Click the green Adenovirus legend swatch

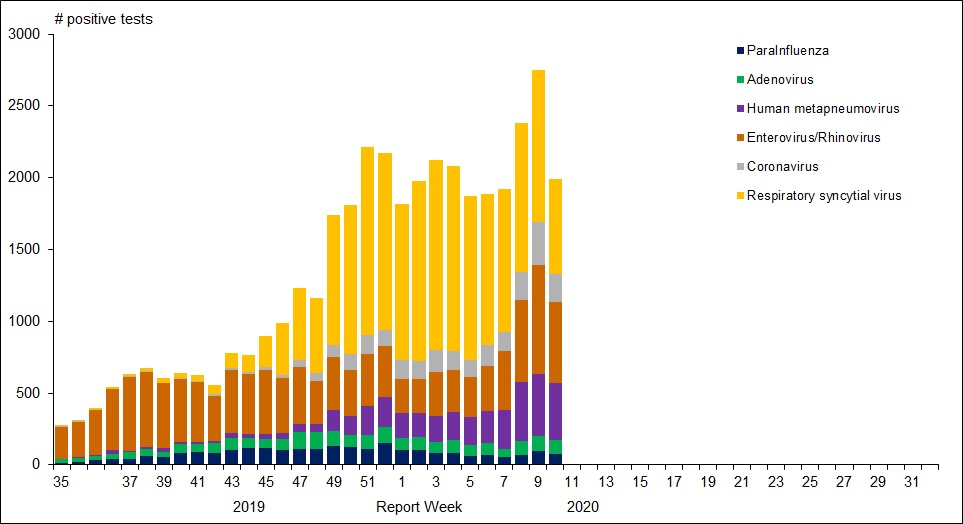click(x=740, y=80)
